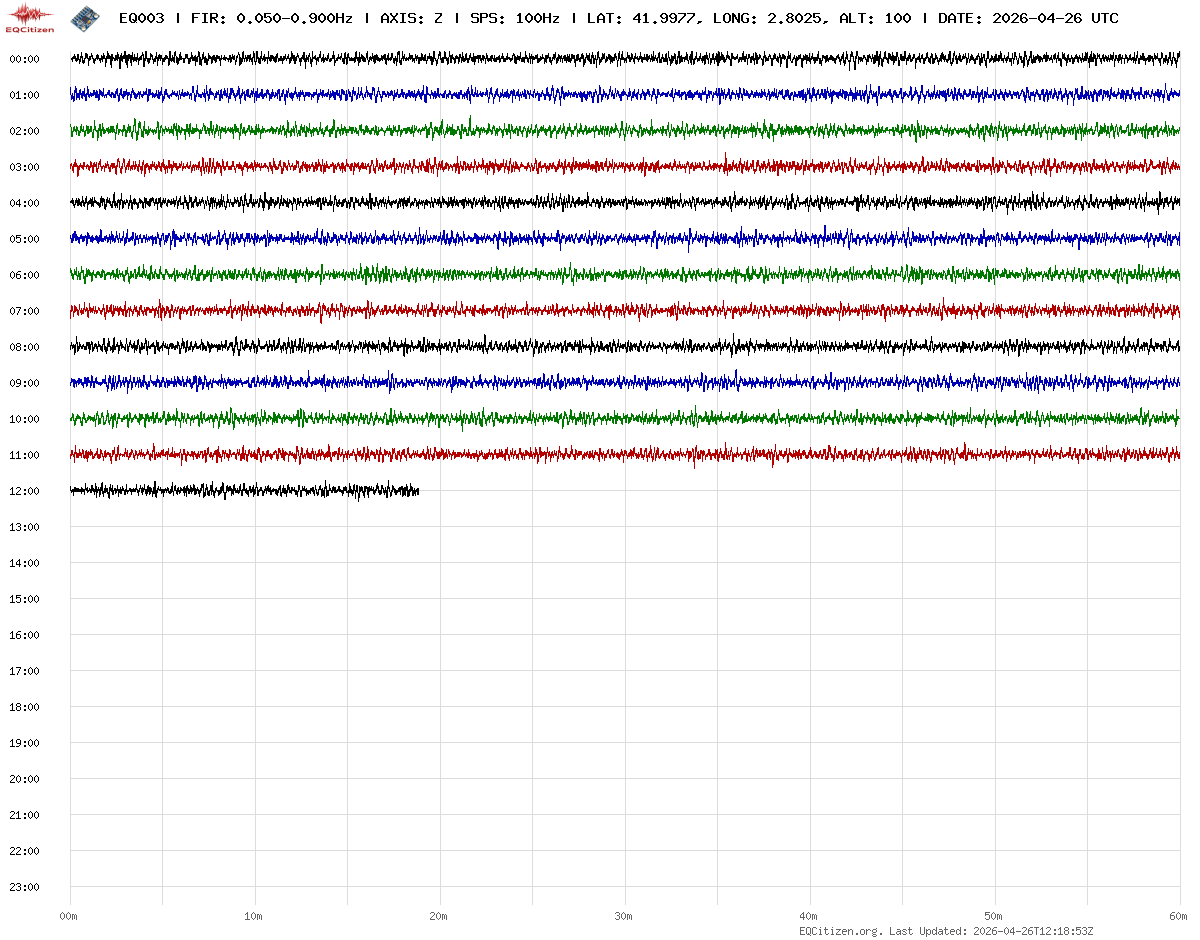Click the 30m marker on minute axis
1200x940 pixels.
[x=624, y=916]
